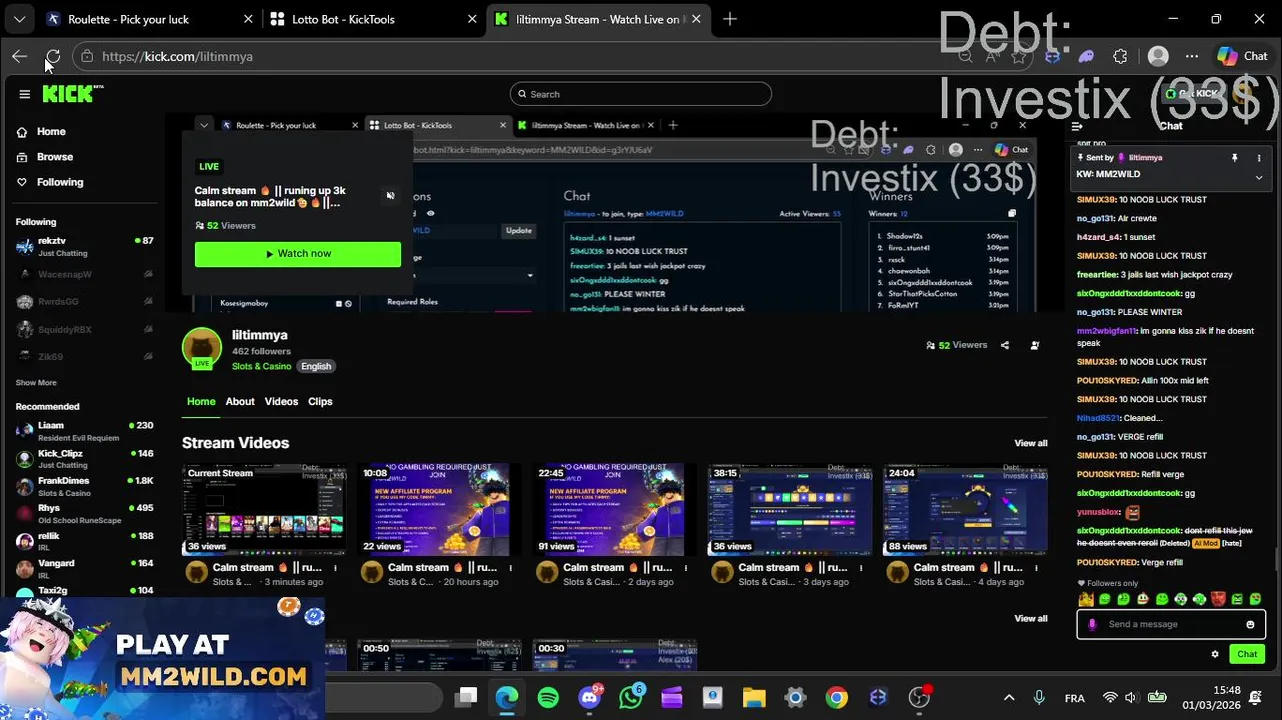Unmute the stream preview speaker icon
1282x720 pixels.
[x=390, y=196]
